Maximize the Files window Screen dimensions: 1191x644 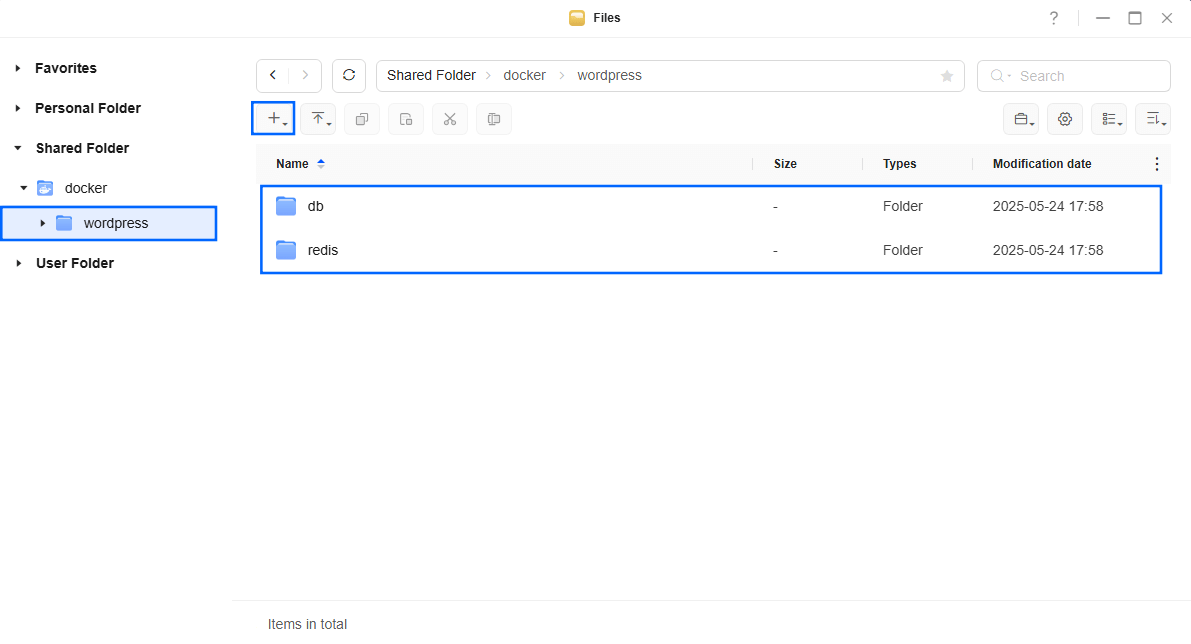pos(1135,18)
